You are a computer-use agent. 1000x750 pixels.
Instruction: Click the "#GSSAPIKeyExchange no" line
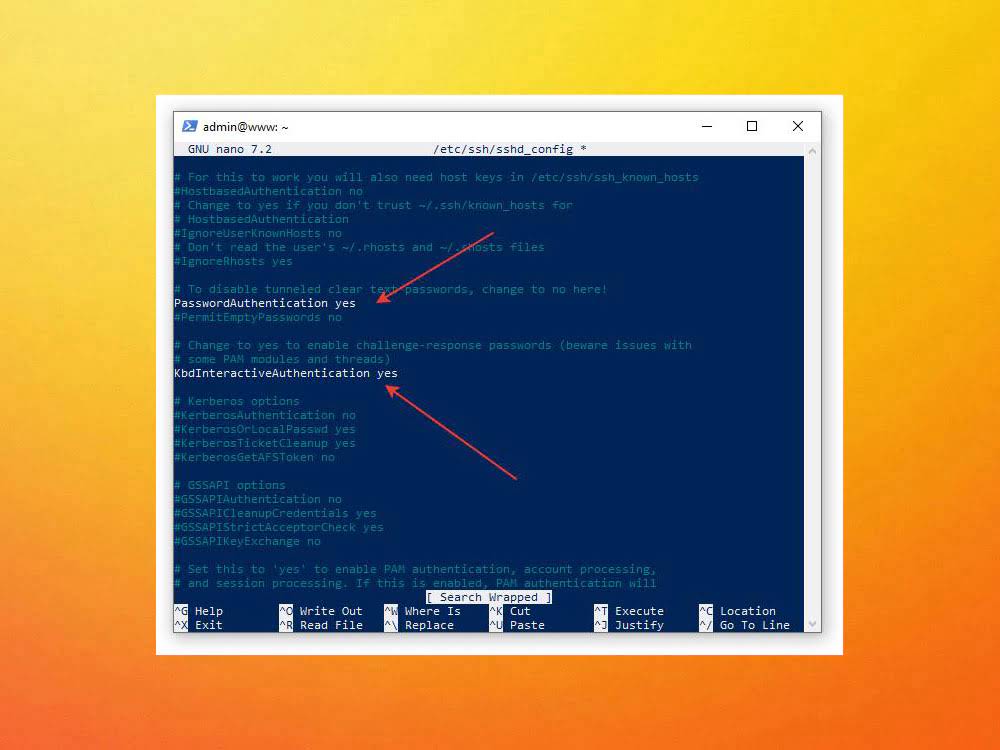[x=247, y=541]
